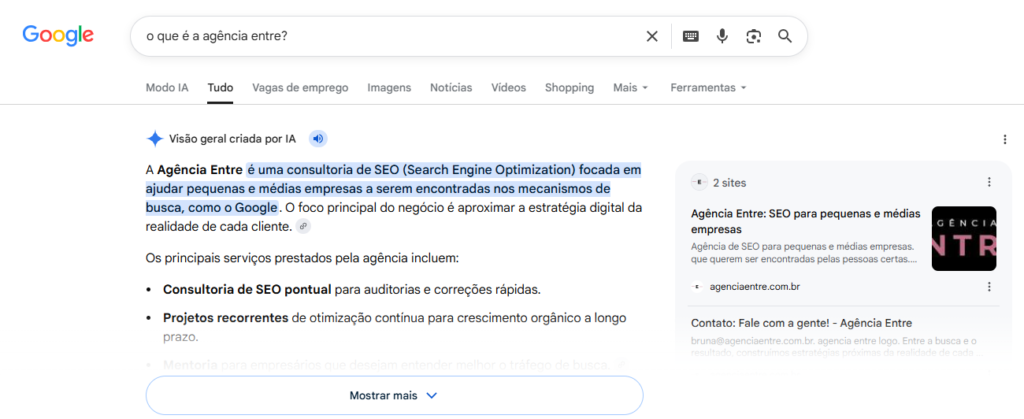Open the Ferramentas dropdown
This screenshot has width=1024, height=419.
tap(709, 87)
